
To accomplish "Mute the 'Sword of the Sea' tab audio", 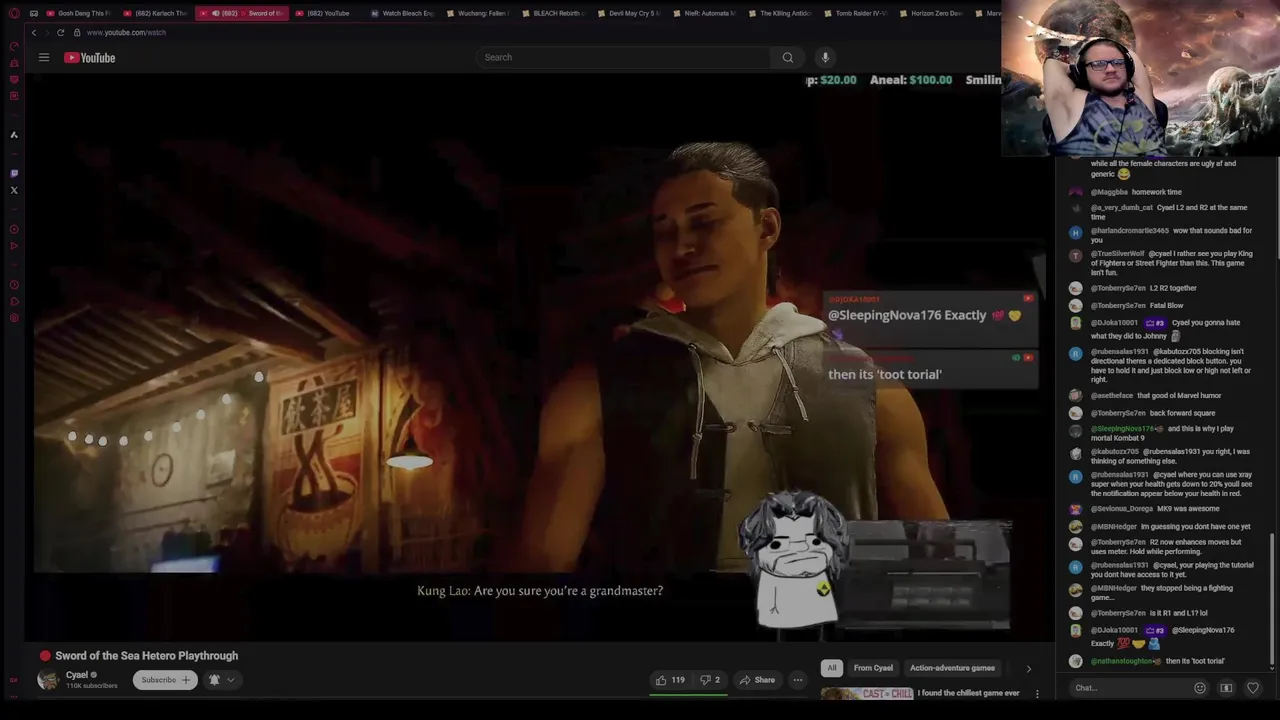I will click(x=216, y=13).
